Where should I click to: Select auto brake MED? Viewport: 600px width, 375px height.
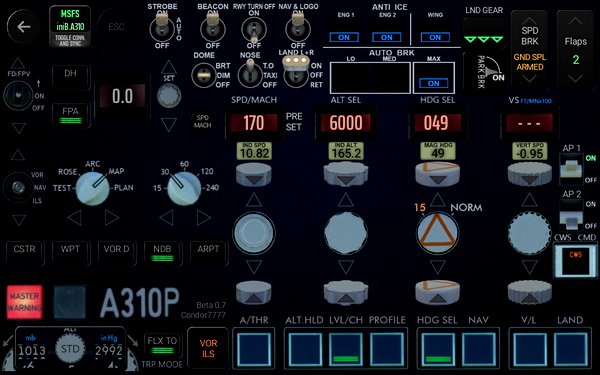390,78
